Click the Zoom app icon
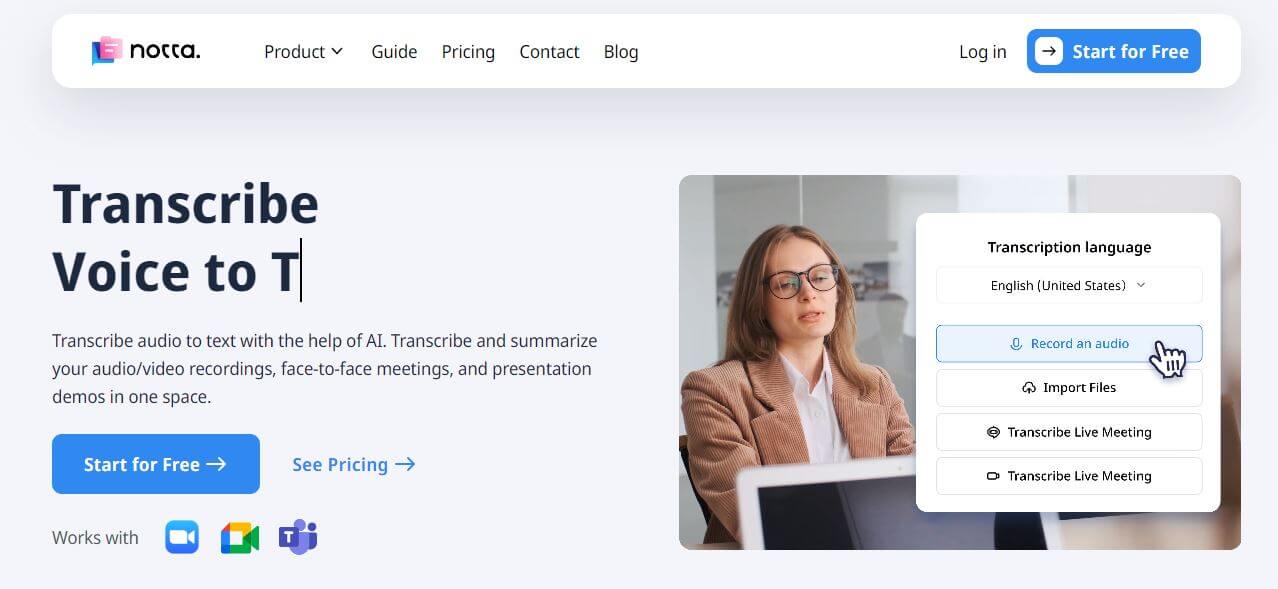The image size is (1278, 589). point(182,537)
